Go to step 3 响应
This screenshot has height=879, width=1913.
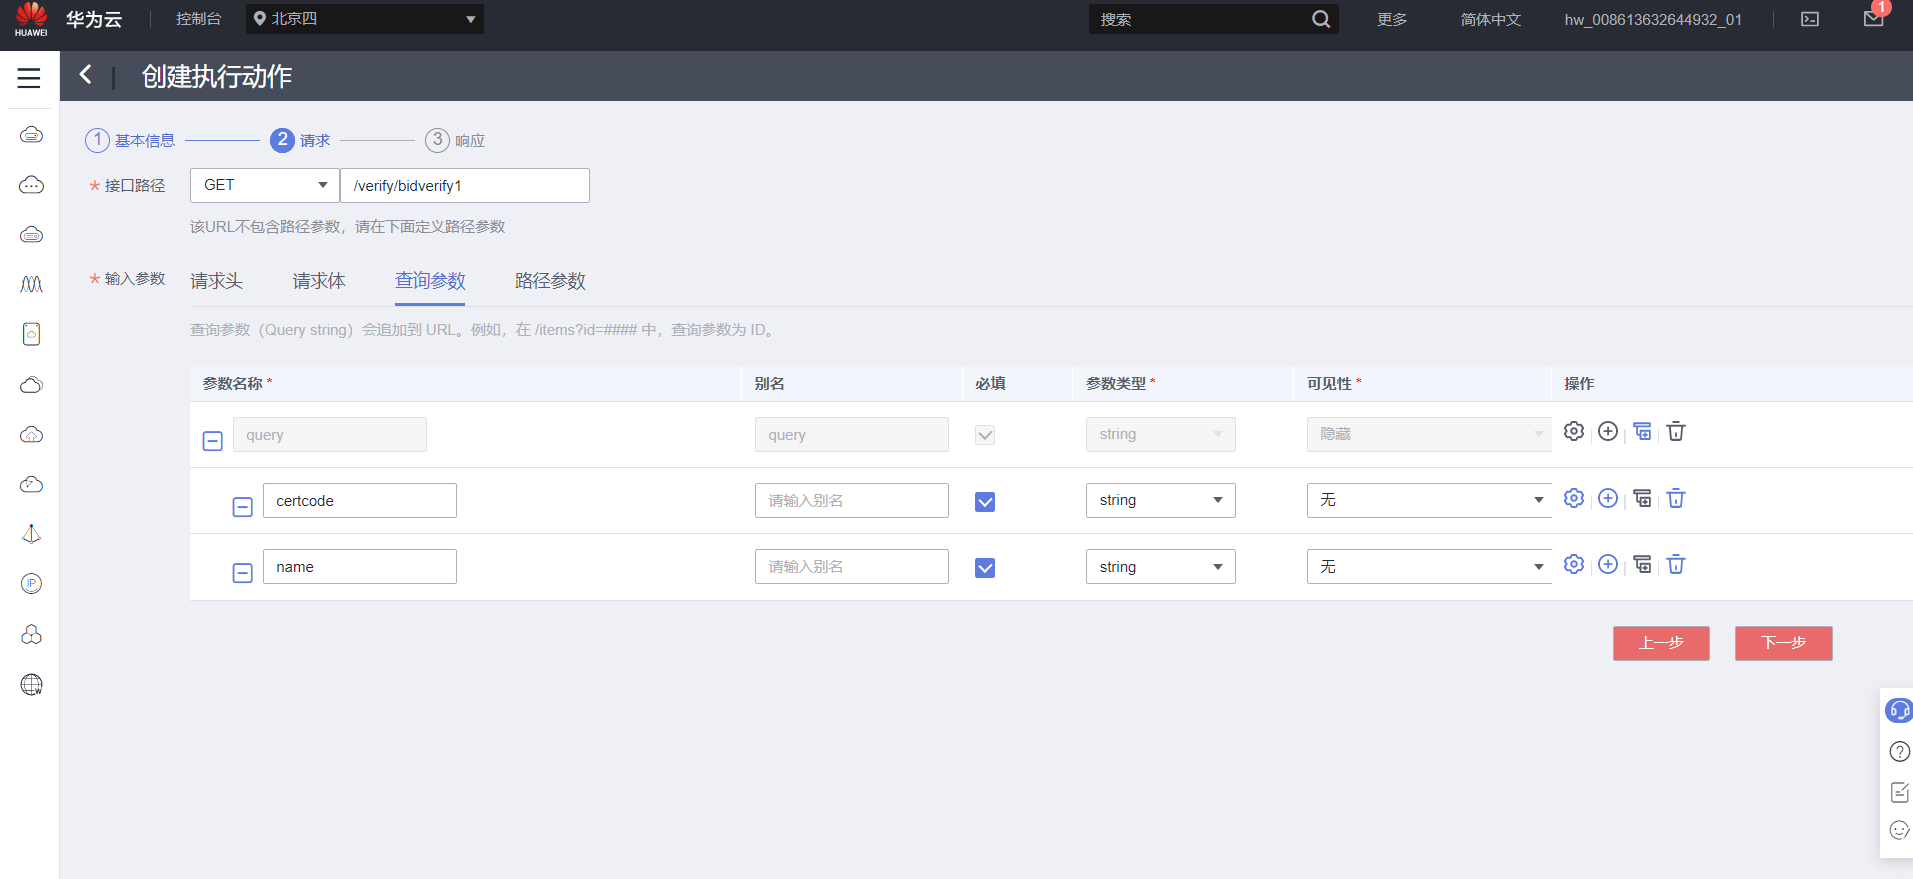coord(455,140)
